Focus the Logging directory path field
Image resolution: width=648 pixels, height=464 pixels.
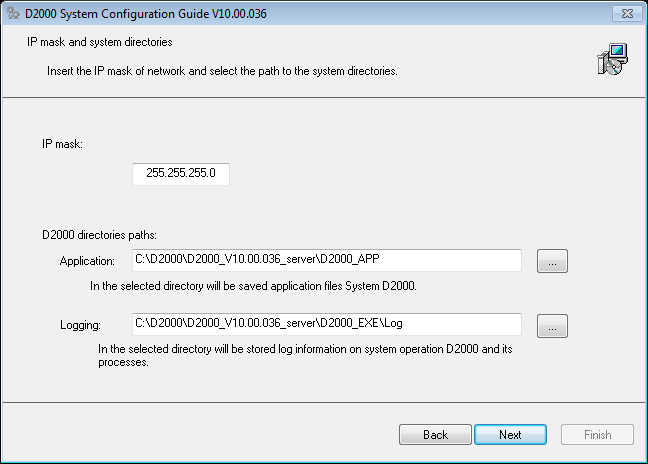click(327, 324)
